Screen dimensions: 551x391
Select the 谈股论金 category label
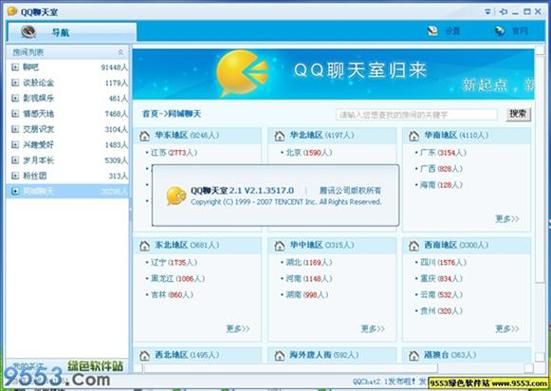[x=38, y=83]
